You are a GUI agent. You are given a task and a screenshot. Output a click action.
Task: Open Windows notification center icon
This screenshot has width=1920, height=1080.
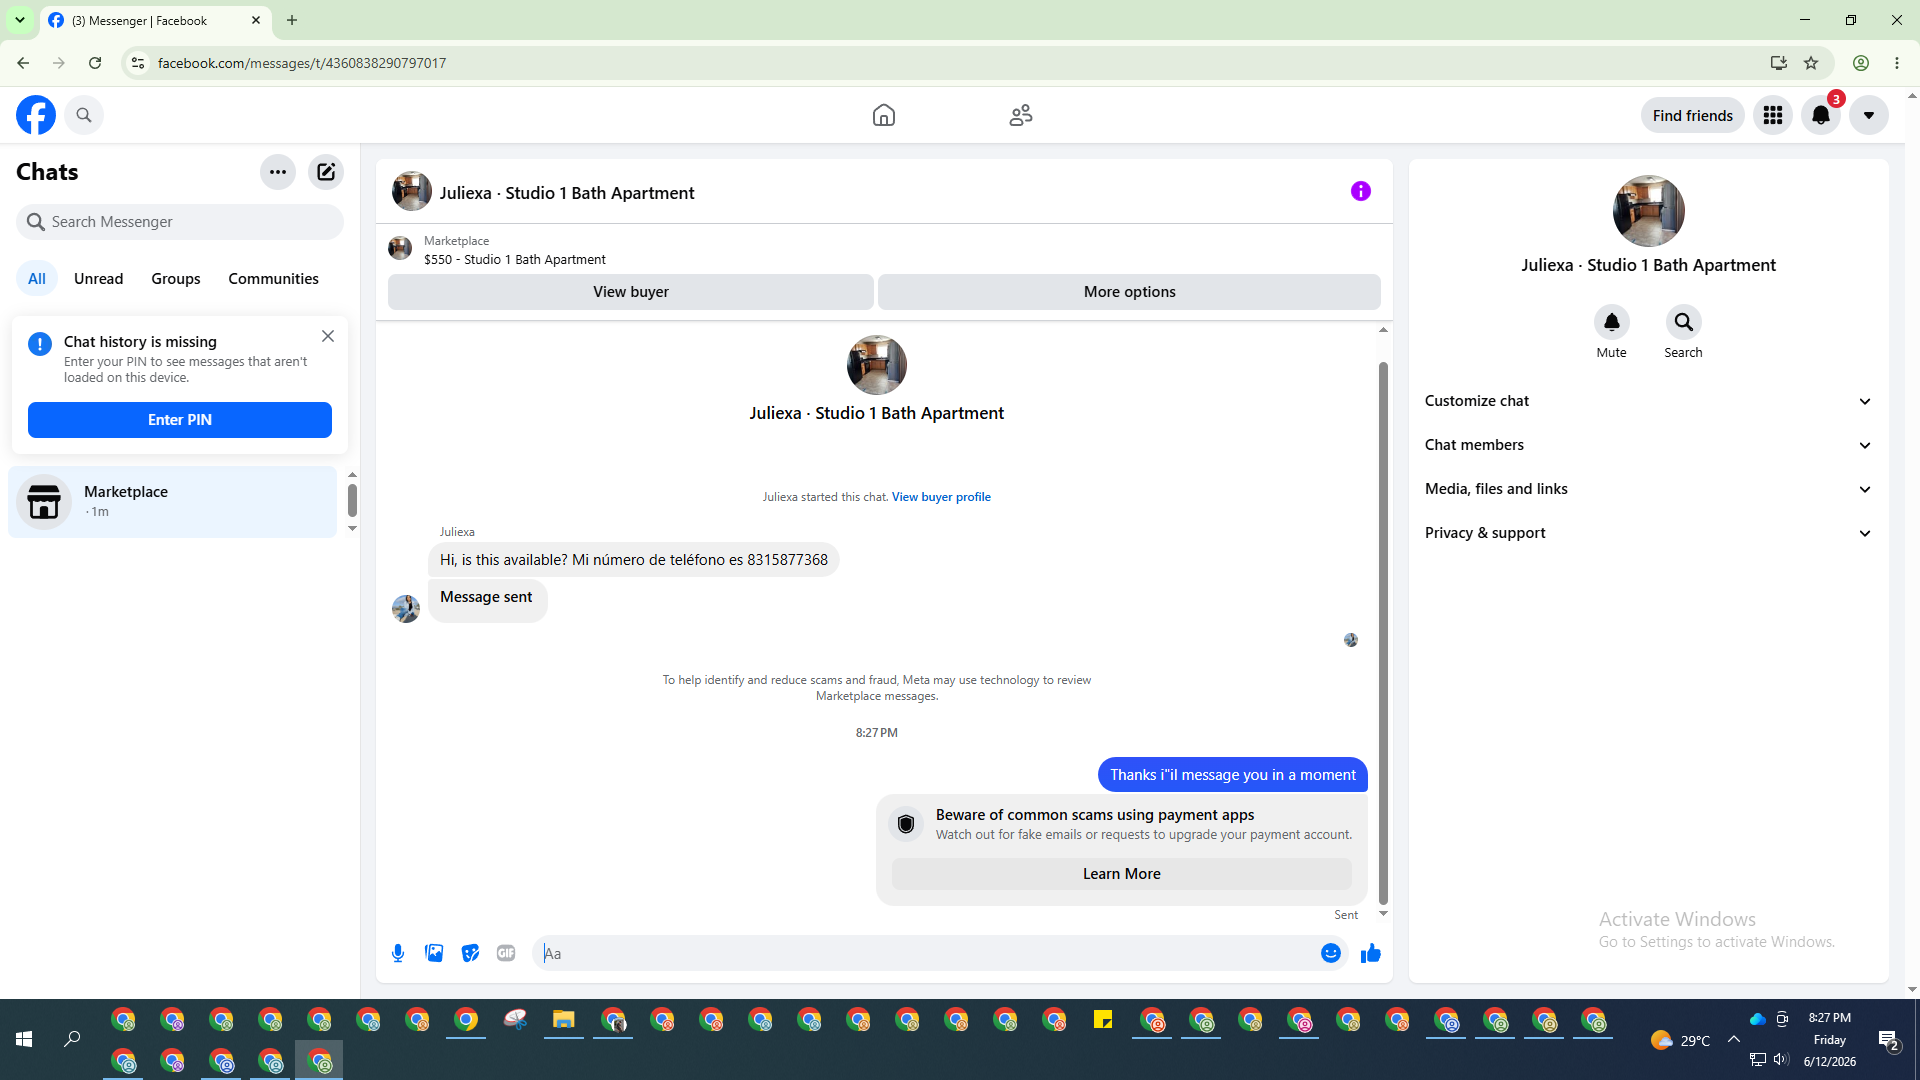click(1889, 1040)
